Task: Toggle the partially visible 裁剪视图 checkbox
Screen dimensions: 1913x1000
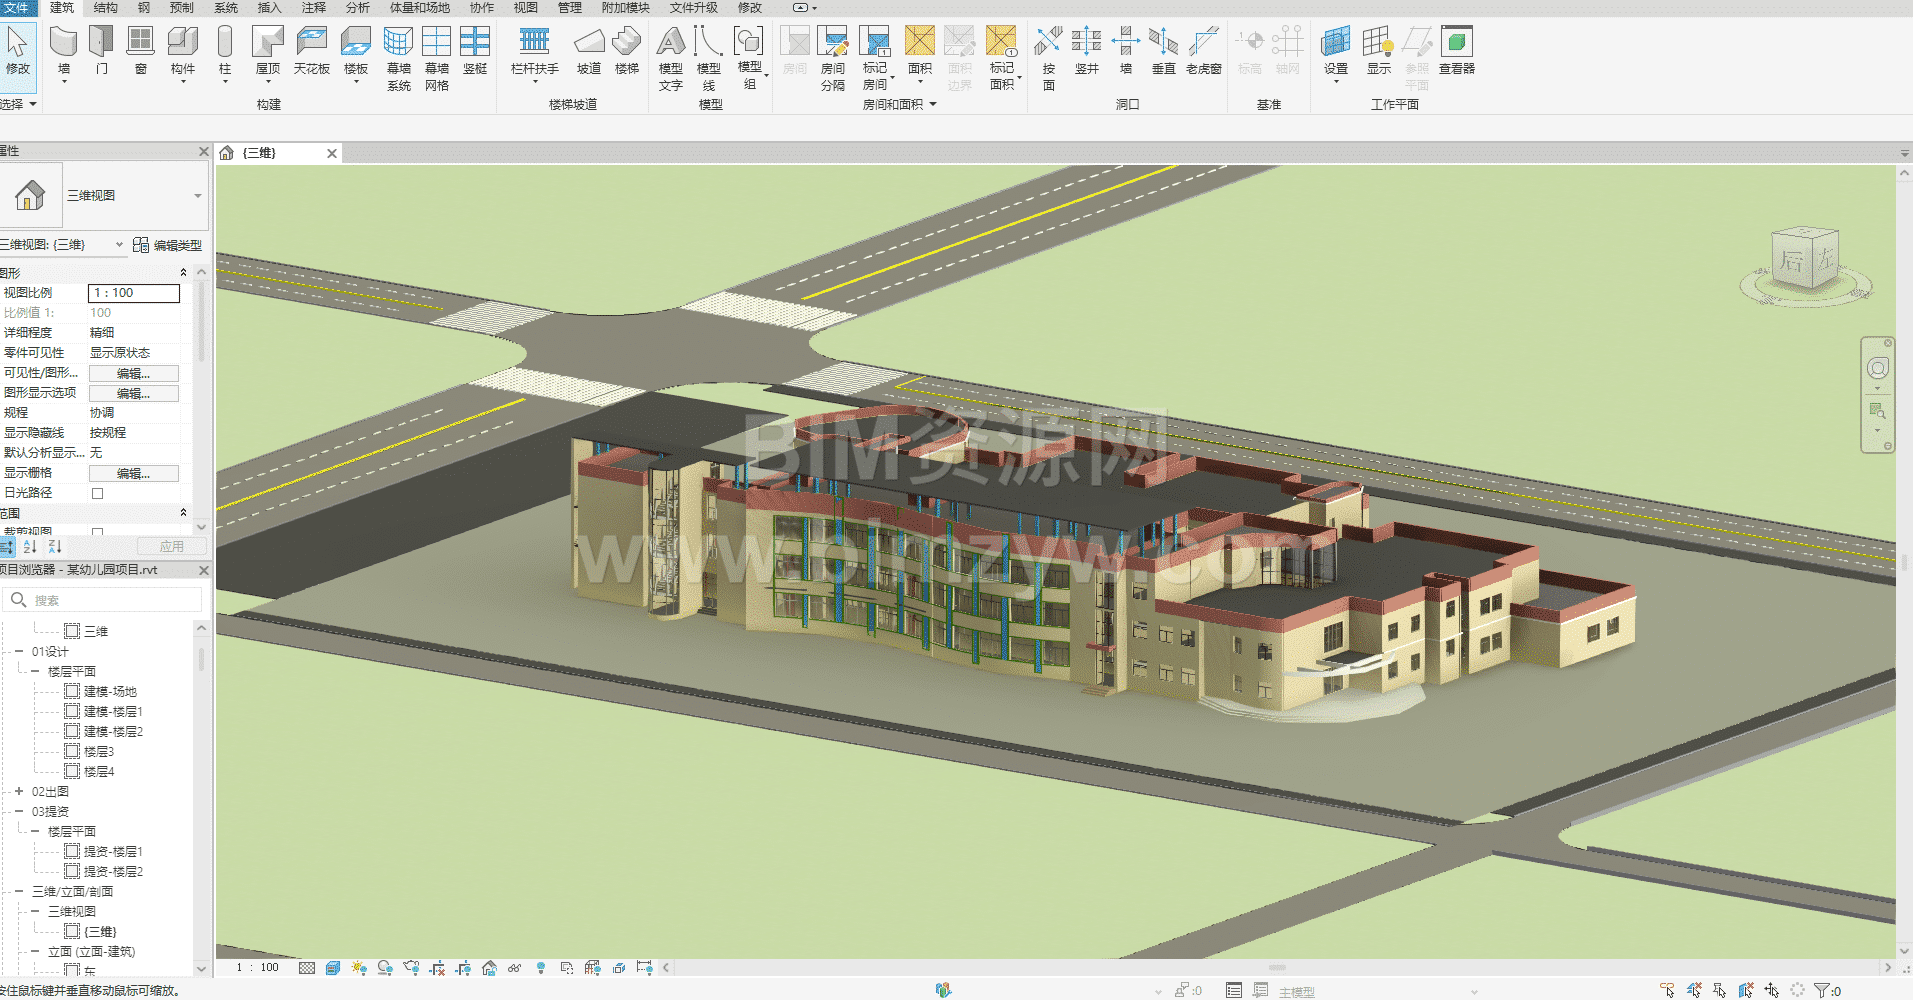Action: [x=97, y=532]
